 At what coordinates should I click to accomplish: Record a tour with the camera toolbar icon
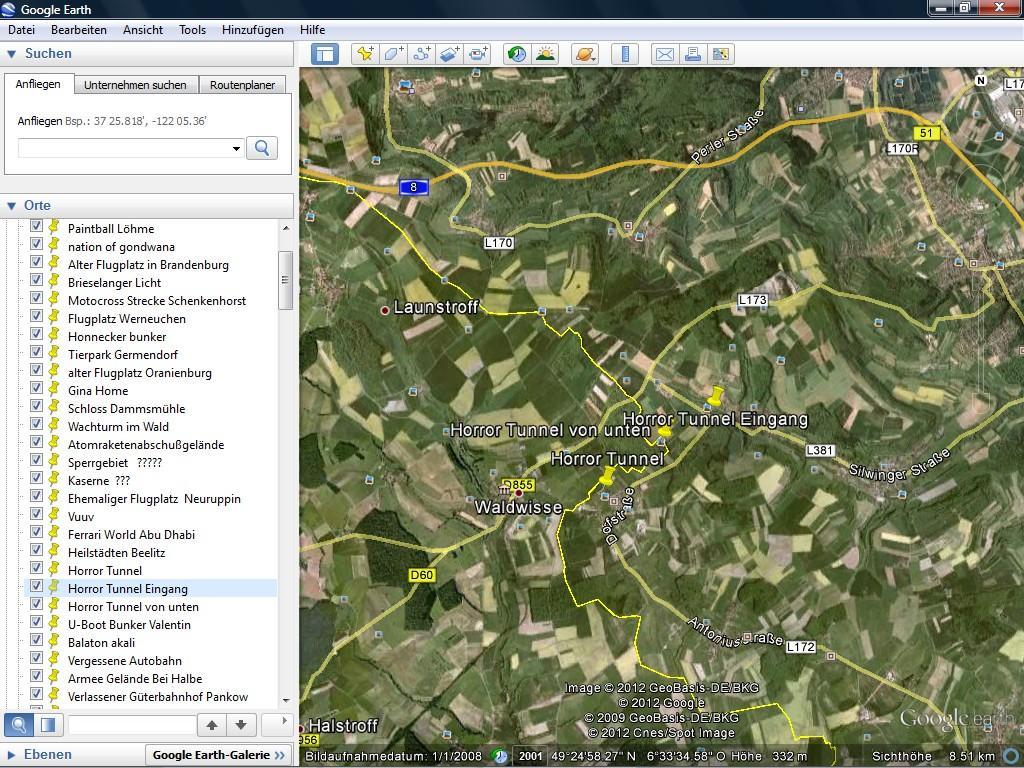click(477, 54)
